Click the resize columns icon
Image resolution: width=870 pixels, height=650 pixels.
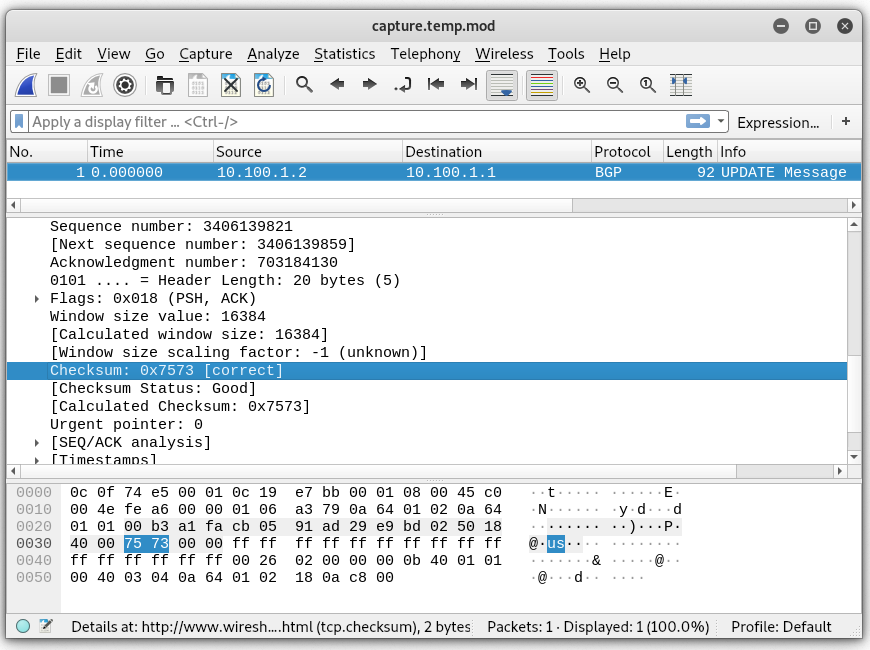click(681, 85)
